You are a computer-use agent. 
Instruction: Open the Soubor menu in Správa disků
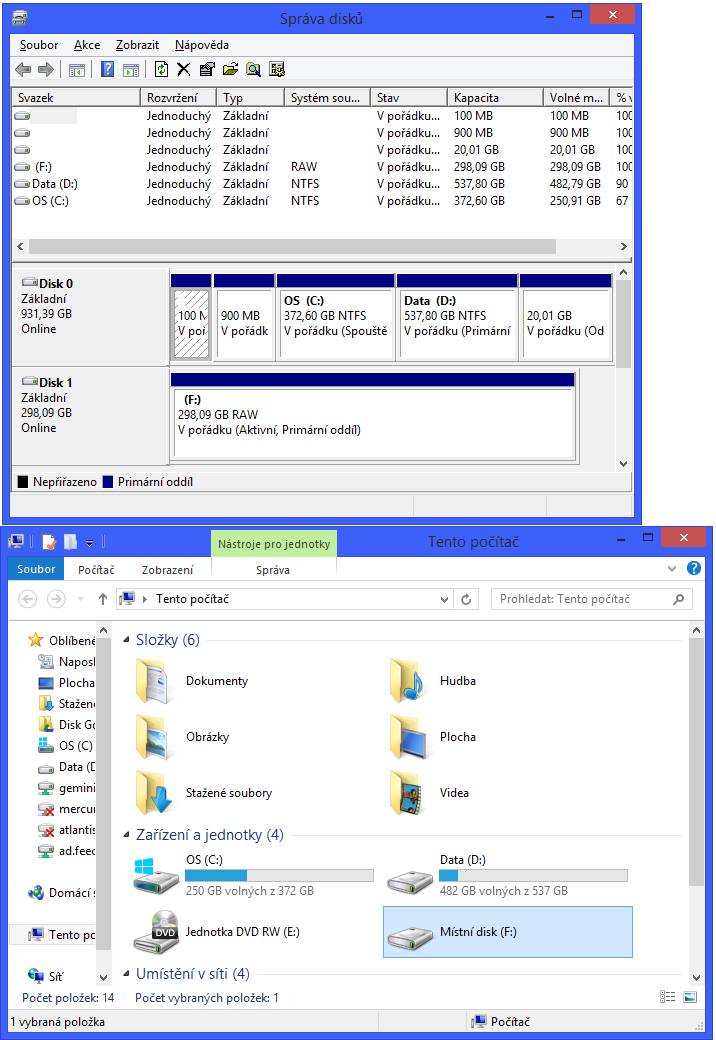point(38,45)
